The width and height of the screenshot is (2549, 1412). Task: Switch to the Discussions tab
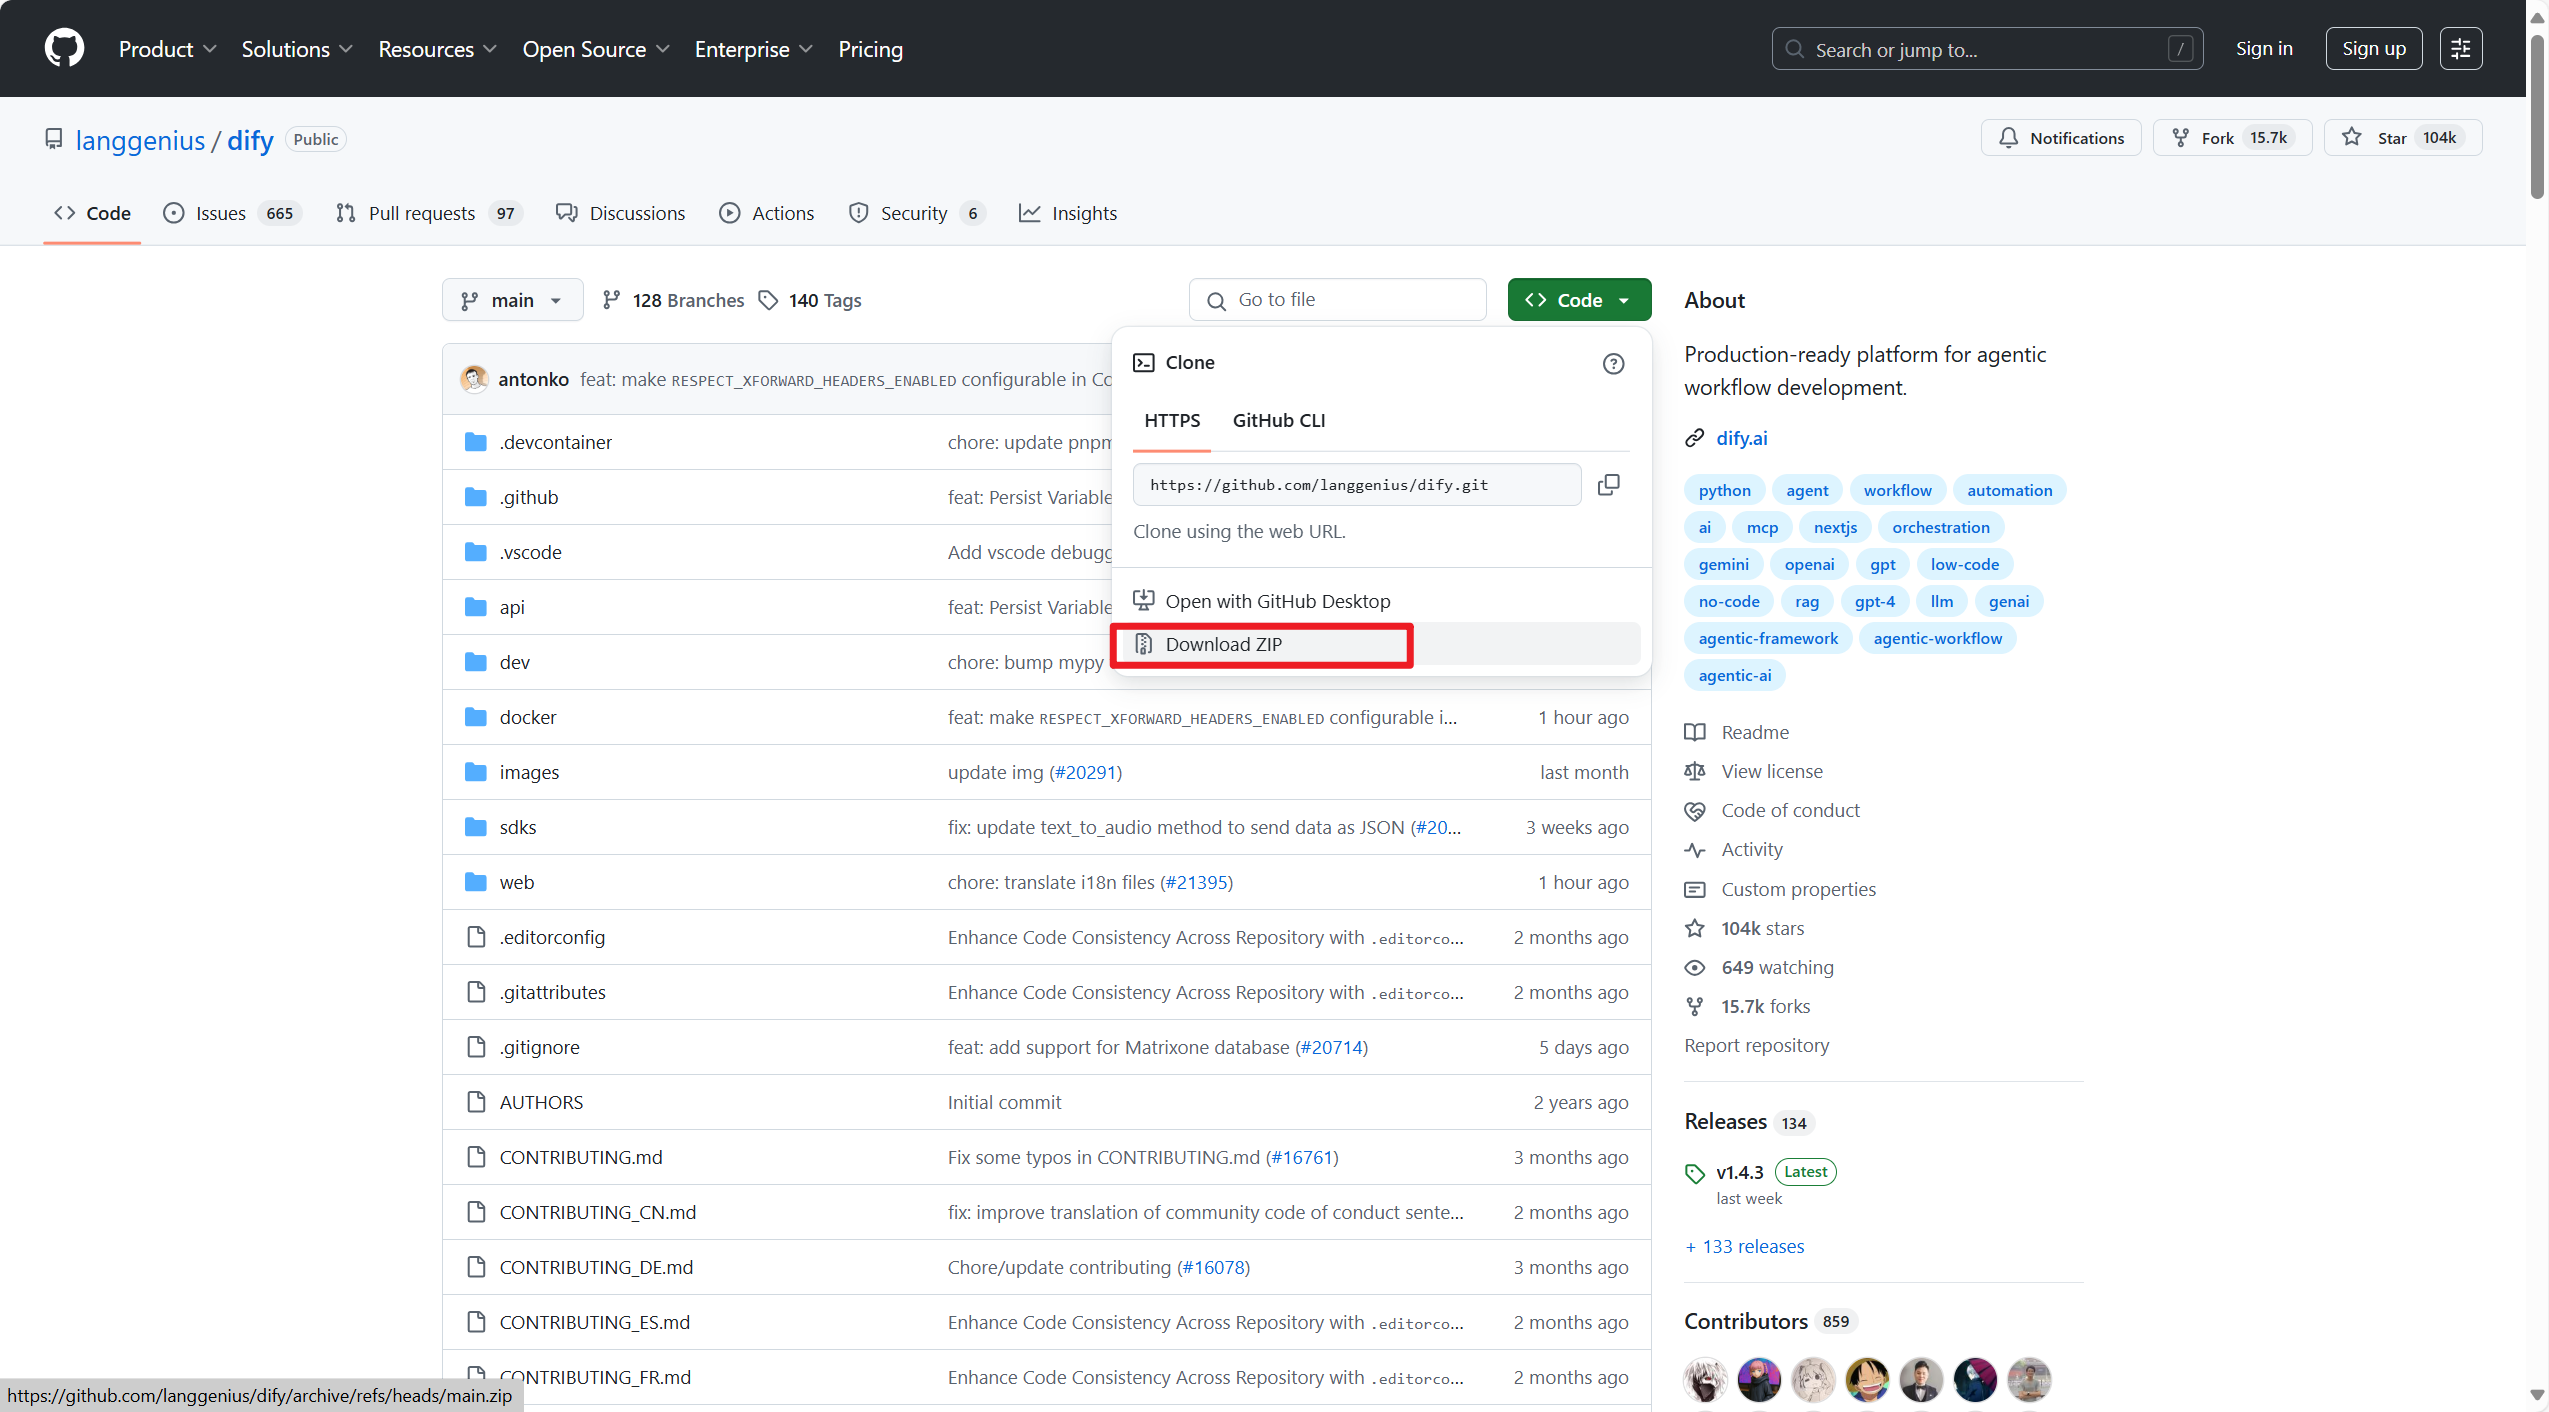[621, 213]
